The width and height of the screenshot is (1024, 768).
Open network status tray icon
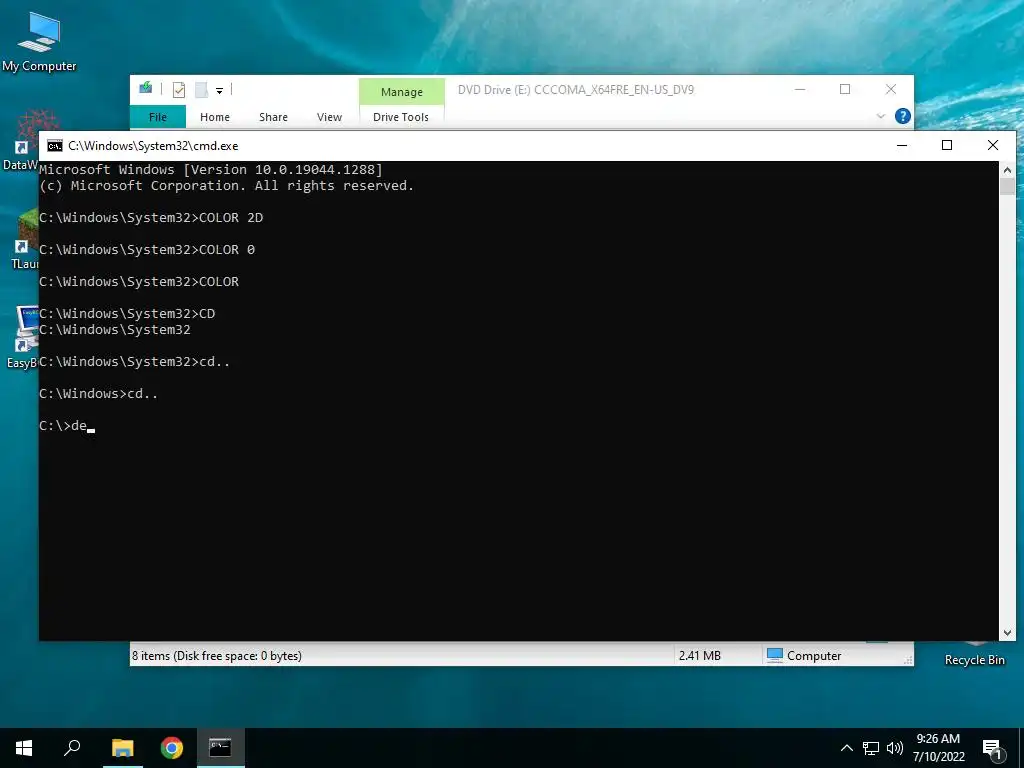tap(871, 748)
